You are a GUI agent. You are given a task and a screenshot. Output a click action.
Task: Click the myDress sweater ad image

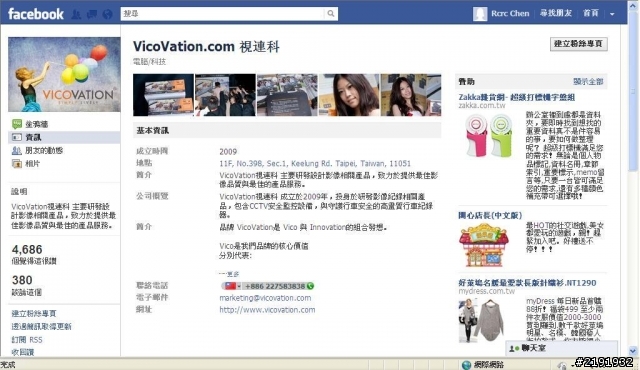[481, 320]
